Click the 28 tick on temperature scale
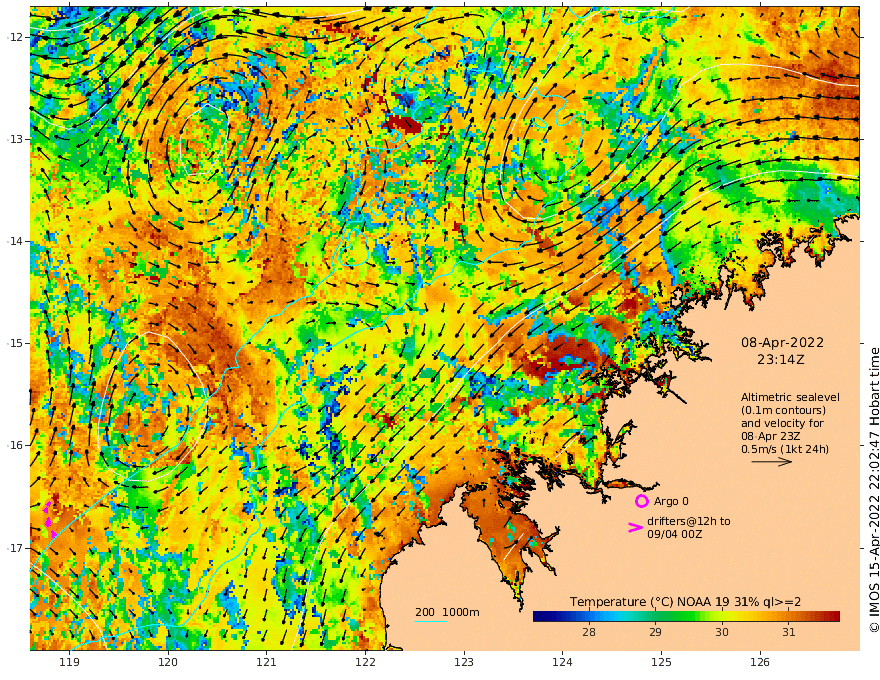The height and width of the screenshot is (680, 880). [x=589, y=632]
